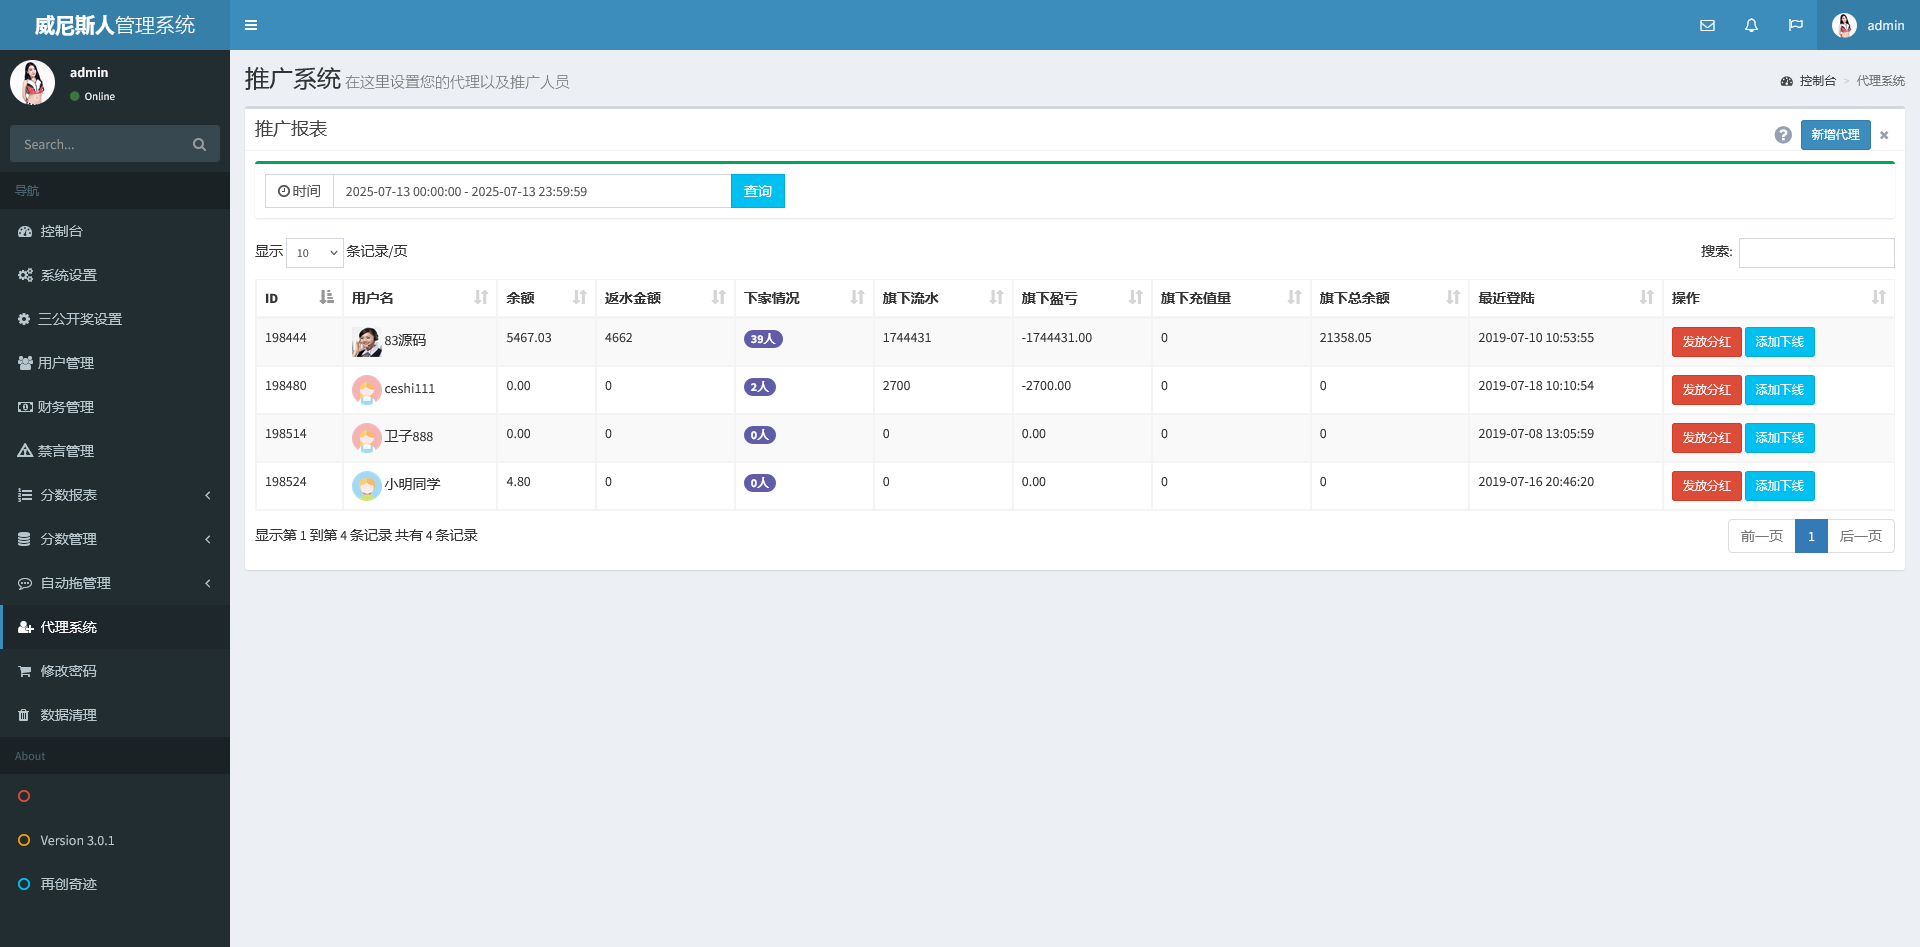Sort table by ID column
This screenshot has height=947, width=1920.
tap(299, 298)
